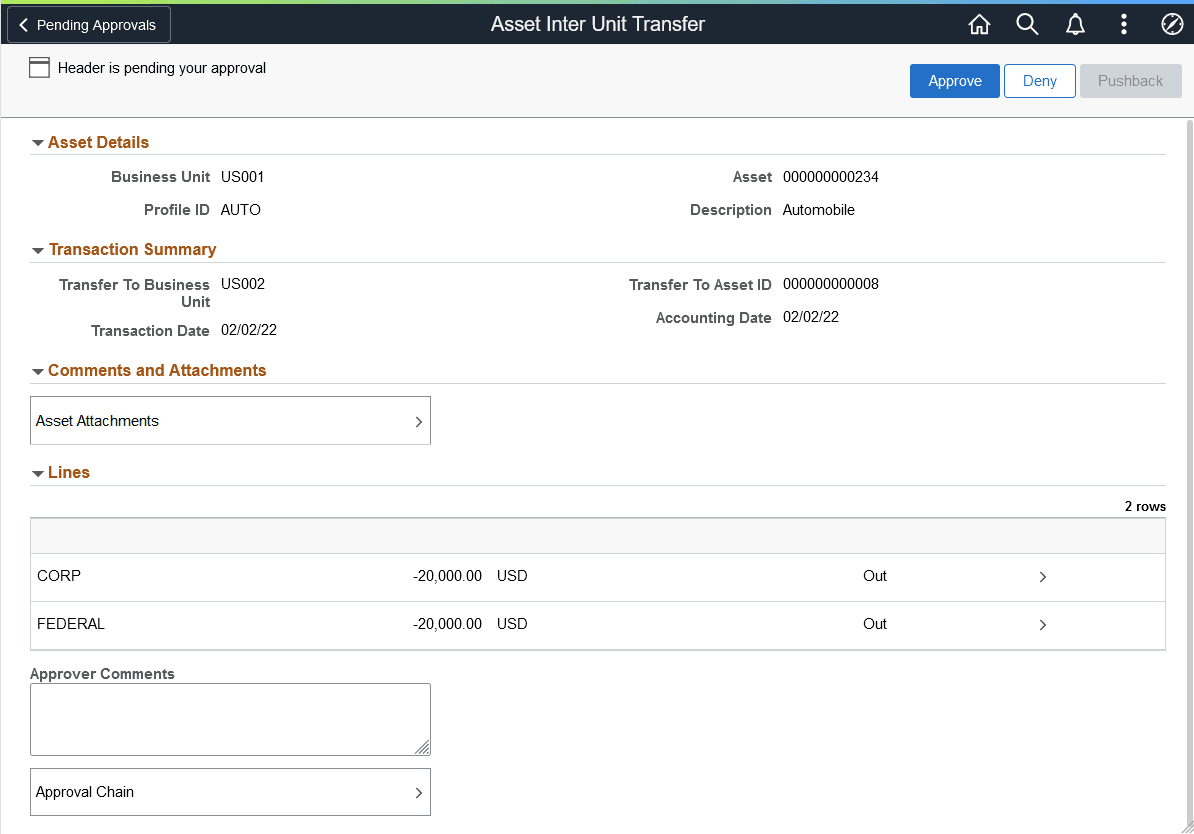
Task: Deny the asset transfer request
Action: click(x=1039, y=81)
